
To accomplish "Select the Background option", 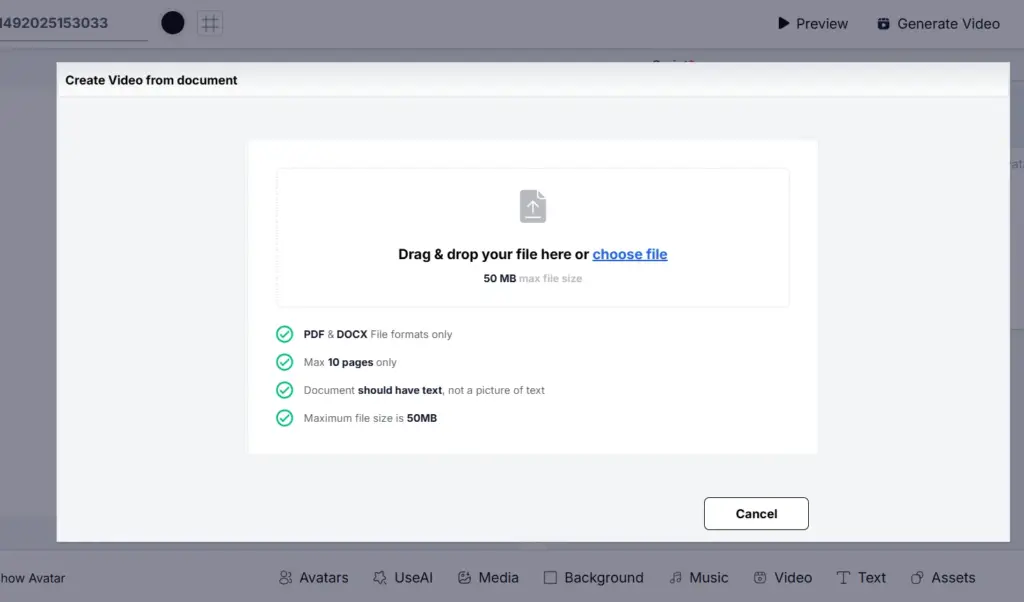I will (x=593, y=577).
